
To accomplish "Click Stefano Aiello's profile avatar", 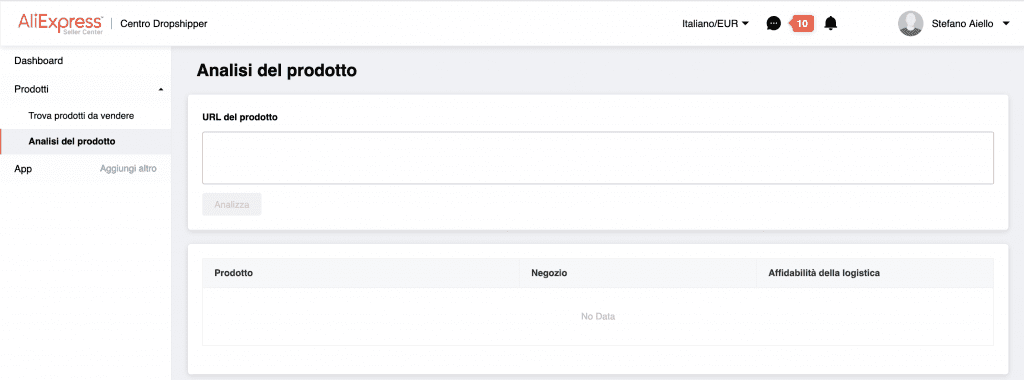I will pyautogui.click(x=910, y=24).
